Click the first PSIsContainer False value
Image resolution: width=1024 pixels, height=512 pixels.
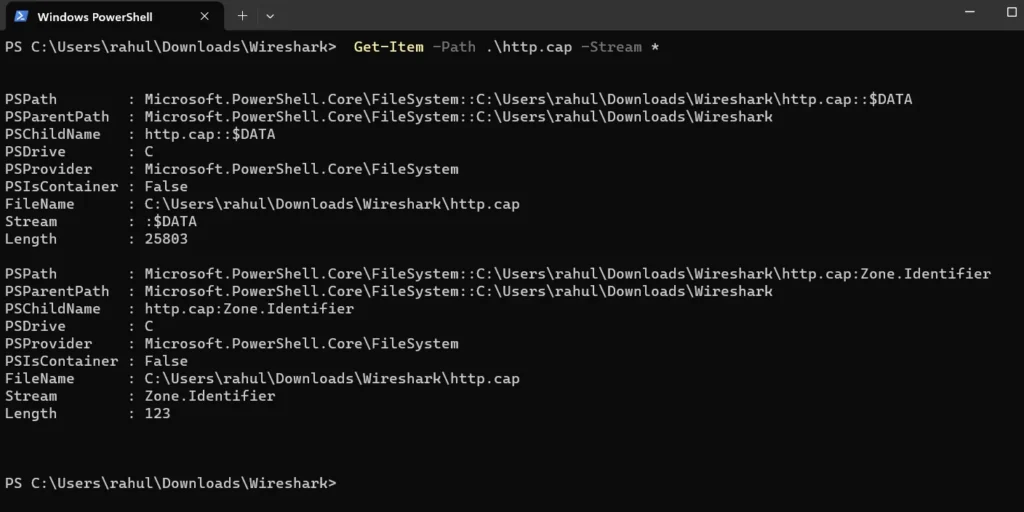click(x=166, y=187)
